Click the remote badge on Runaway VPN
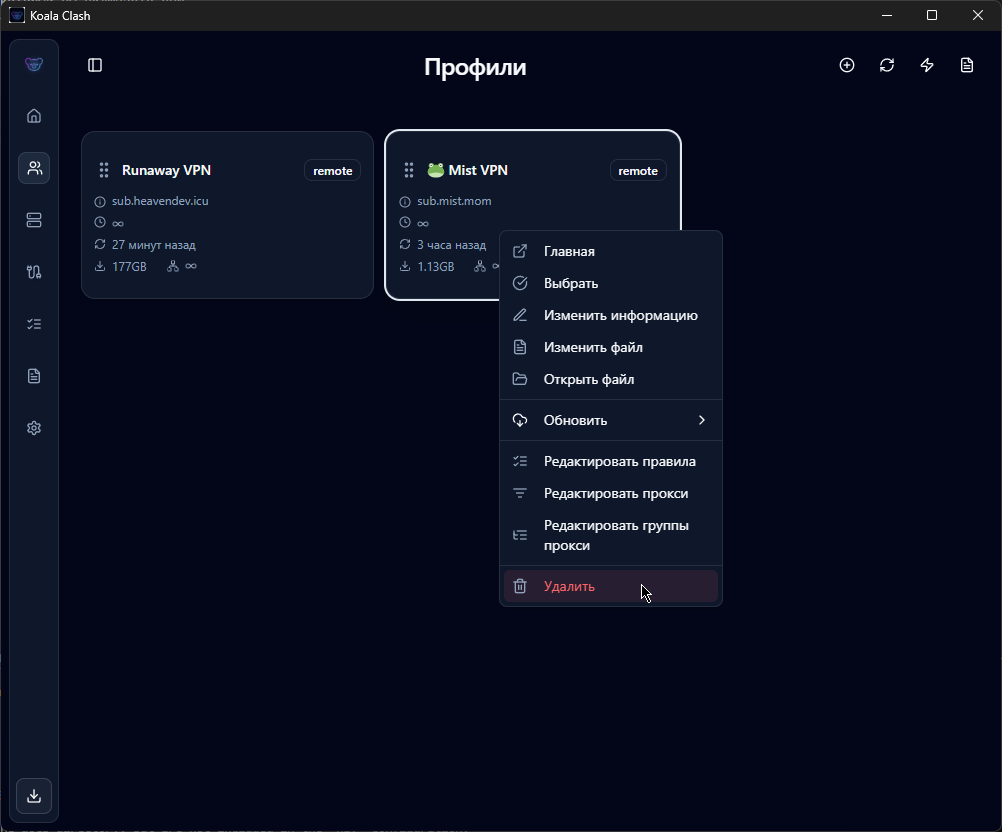This screenshot has width=1002, height=832. tap(332, 171)
